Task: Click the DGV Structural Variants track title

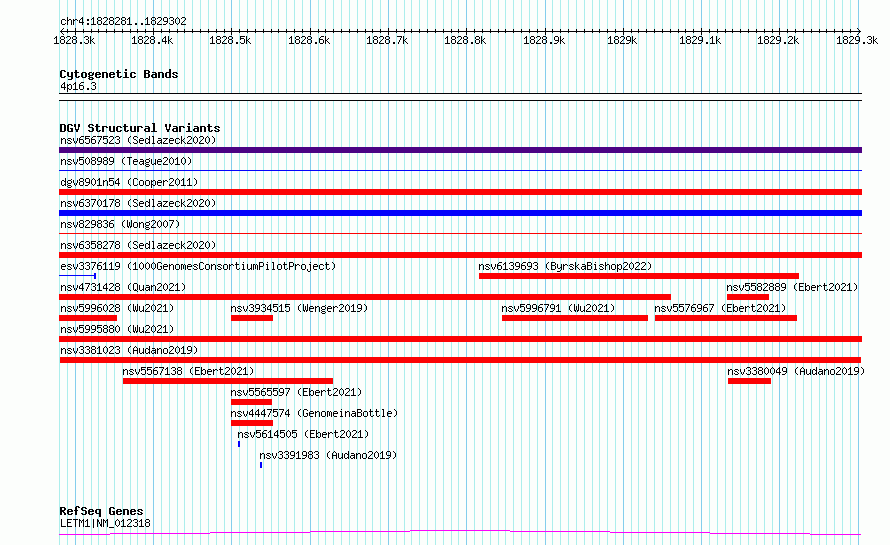Action: pyautogui.click(x=140, y=128)
